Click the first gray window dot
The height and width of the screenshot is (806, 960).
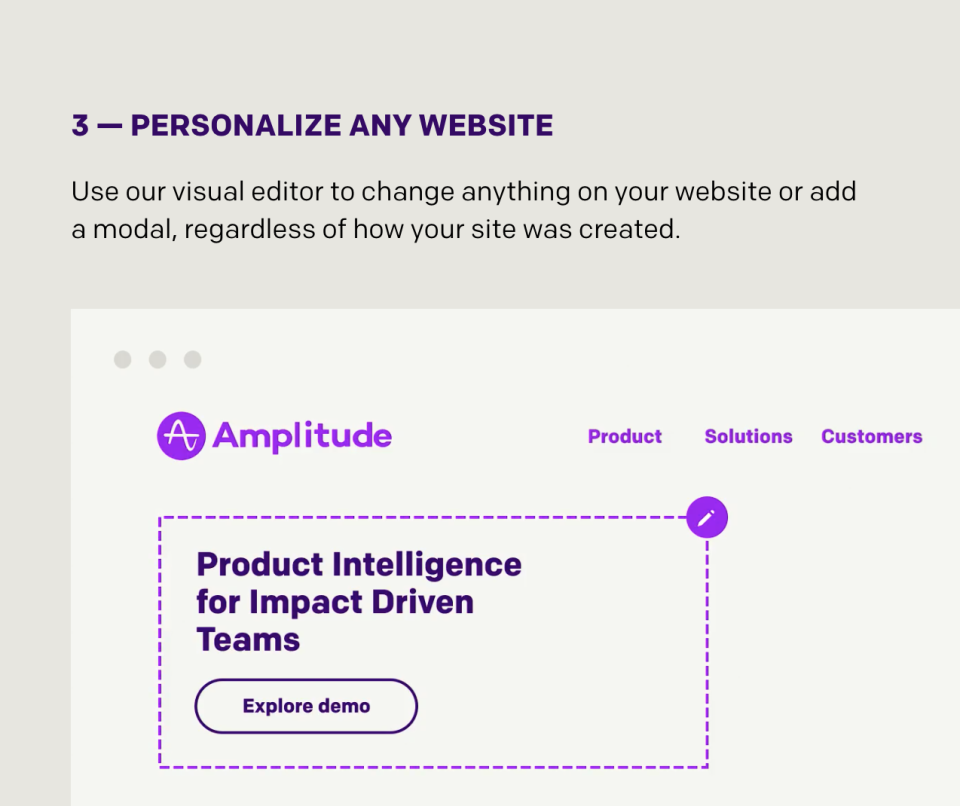(x=122, y=360)
